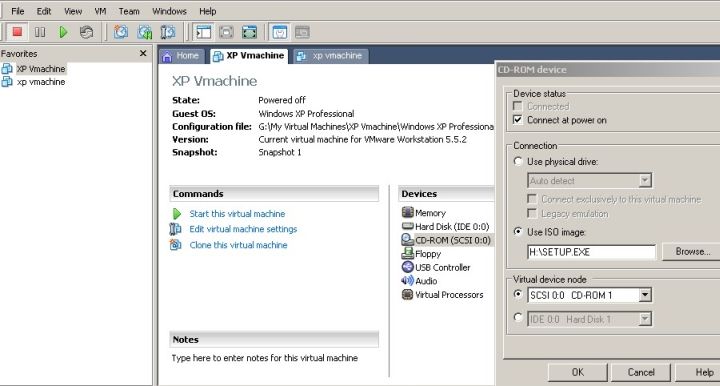The image size is (720, 386).
Task: Click the Summary view toolbar icon
Action: click(280, 32)
